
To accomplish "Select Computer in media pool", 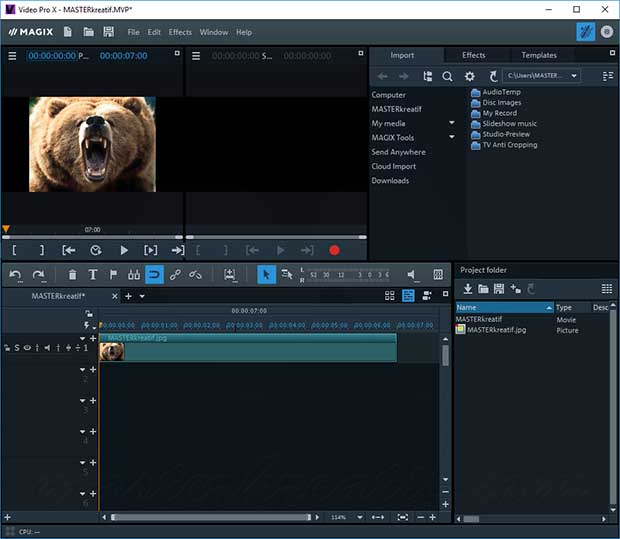I will [388, 95].
